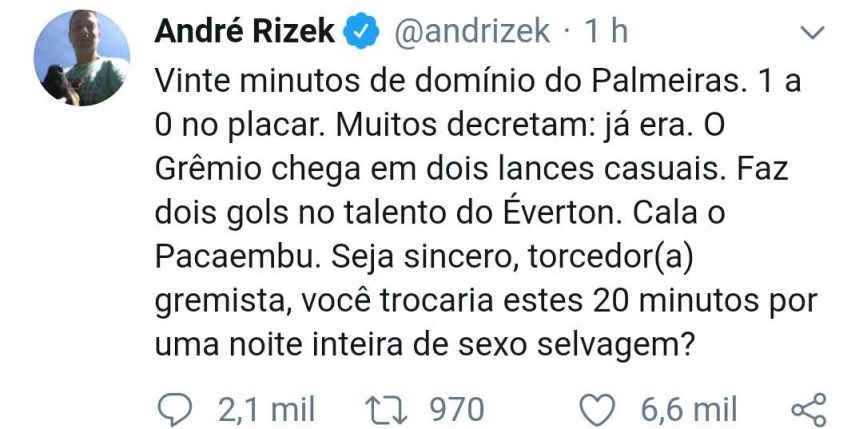863x429 pixels.
Task: Expand the tweet options chevron
Action: coord(815,34)
